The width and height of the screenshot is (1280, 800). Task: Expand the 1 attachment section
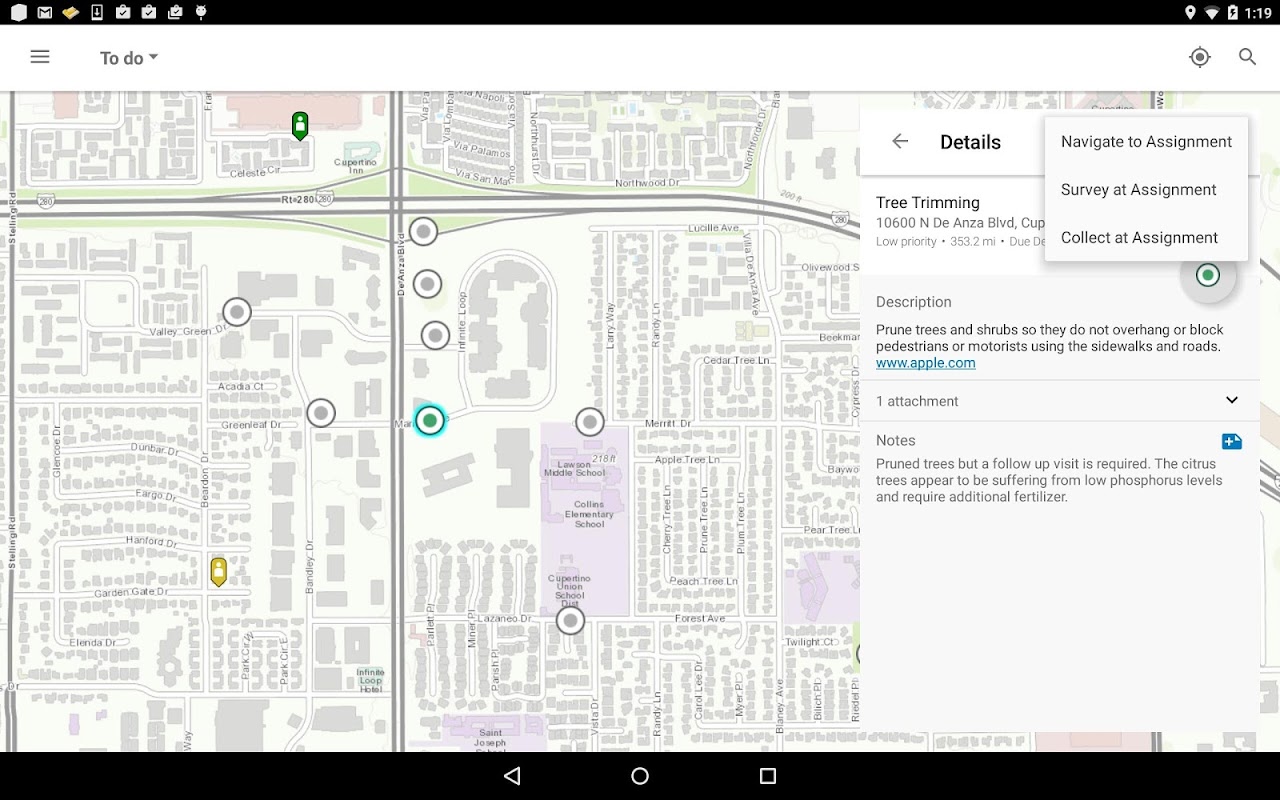pos(1060,400)
